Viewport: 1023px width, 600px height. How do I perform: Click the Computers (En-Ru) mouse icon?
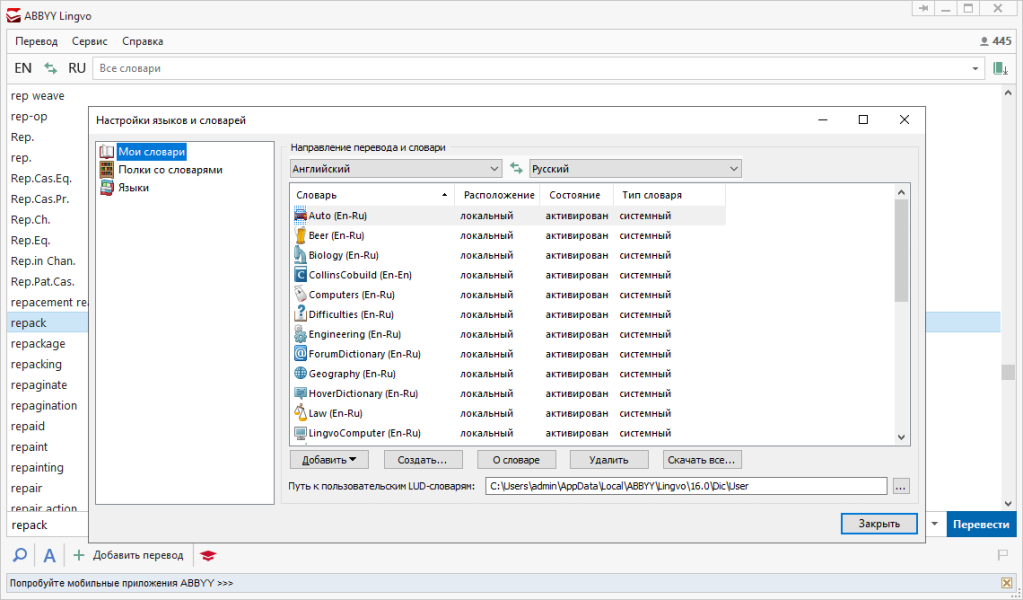(x=300, y=295)
